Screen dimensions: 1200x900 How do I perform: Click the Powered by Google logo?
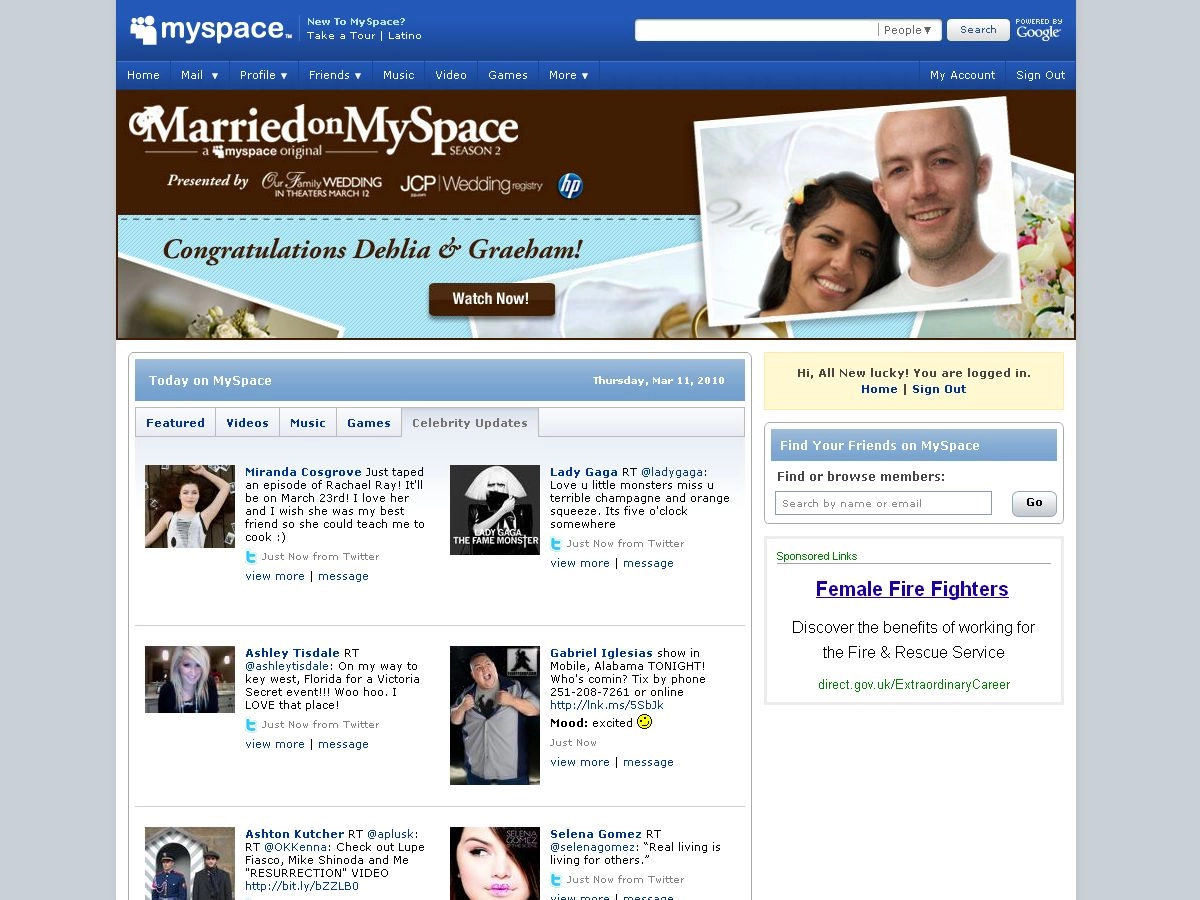[1038, 29]
